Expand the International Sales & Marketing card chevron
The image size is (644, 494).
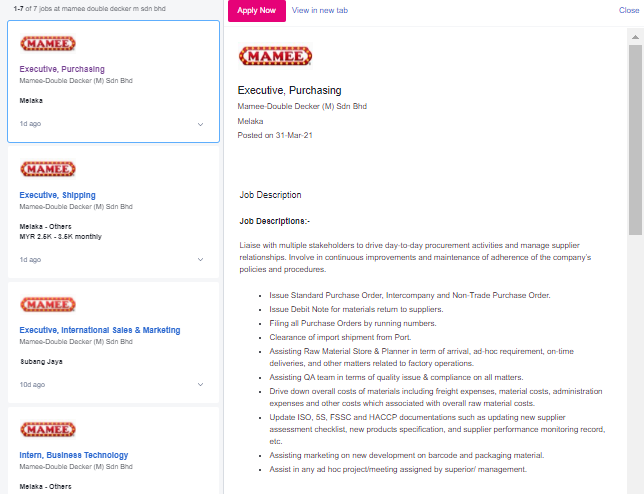(x=200, y=385)
